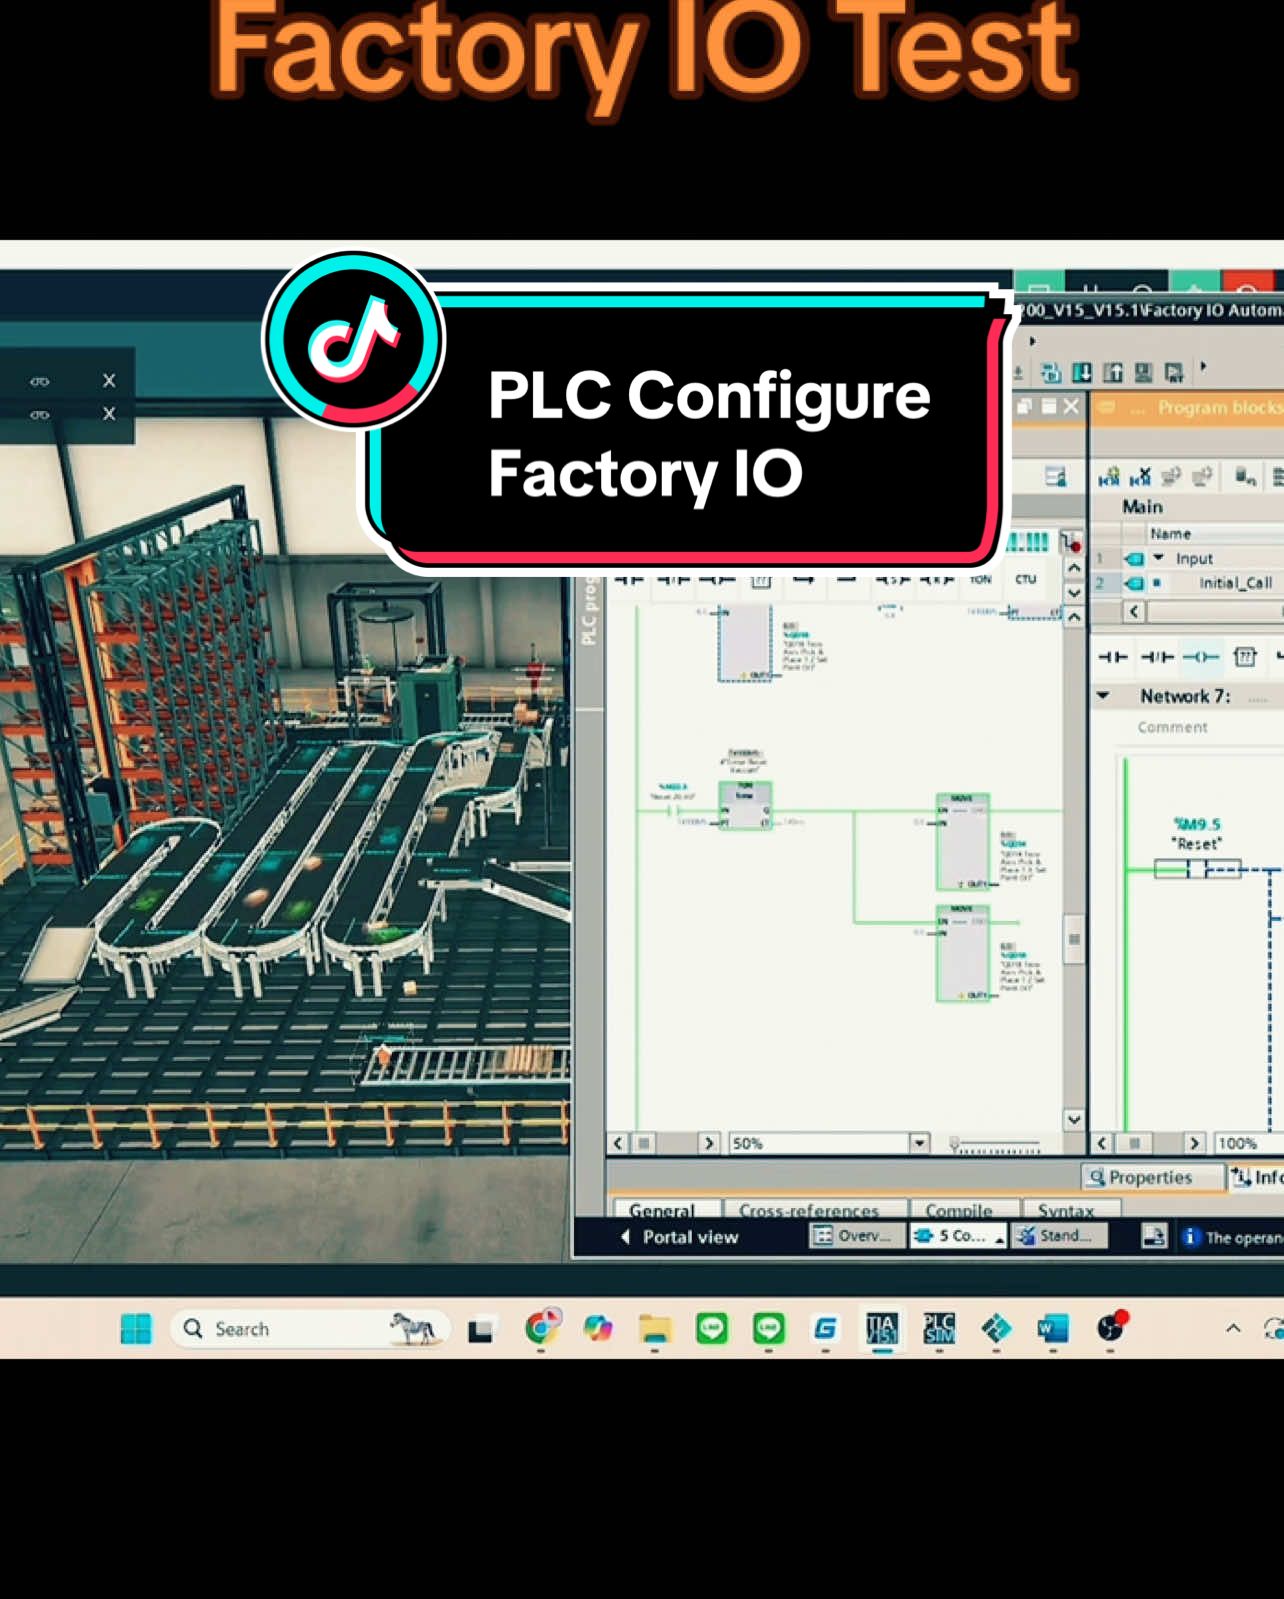Screen dimensions: 1284x1599
Task: Toggle the second link icon in Factory IO
Action: coord(39,414)
